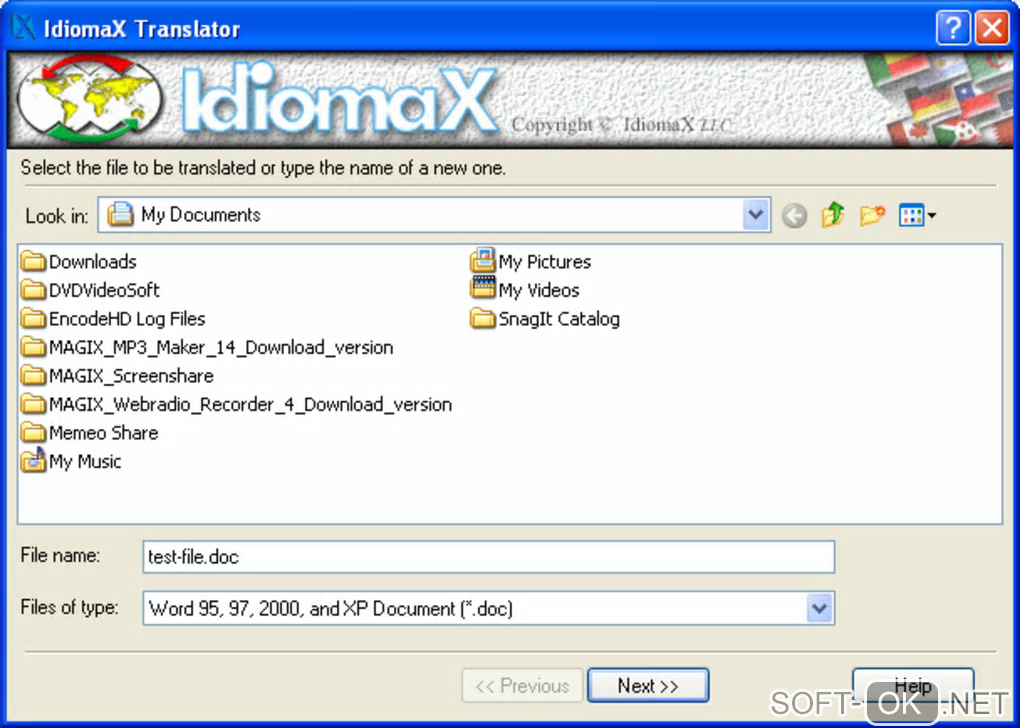Select MAGIX_MP3_Maker_14_Download_version entry
Viewport: 1020px width, 728px height.
(221, 348)
